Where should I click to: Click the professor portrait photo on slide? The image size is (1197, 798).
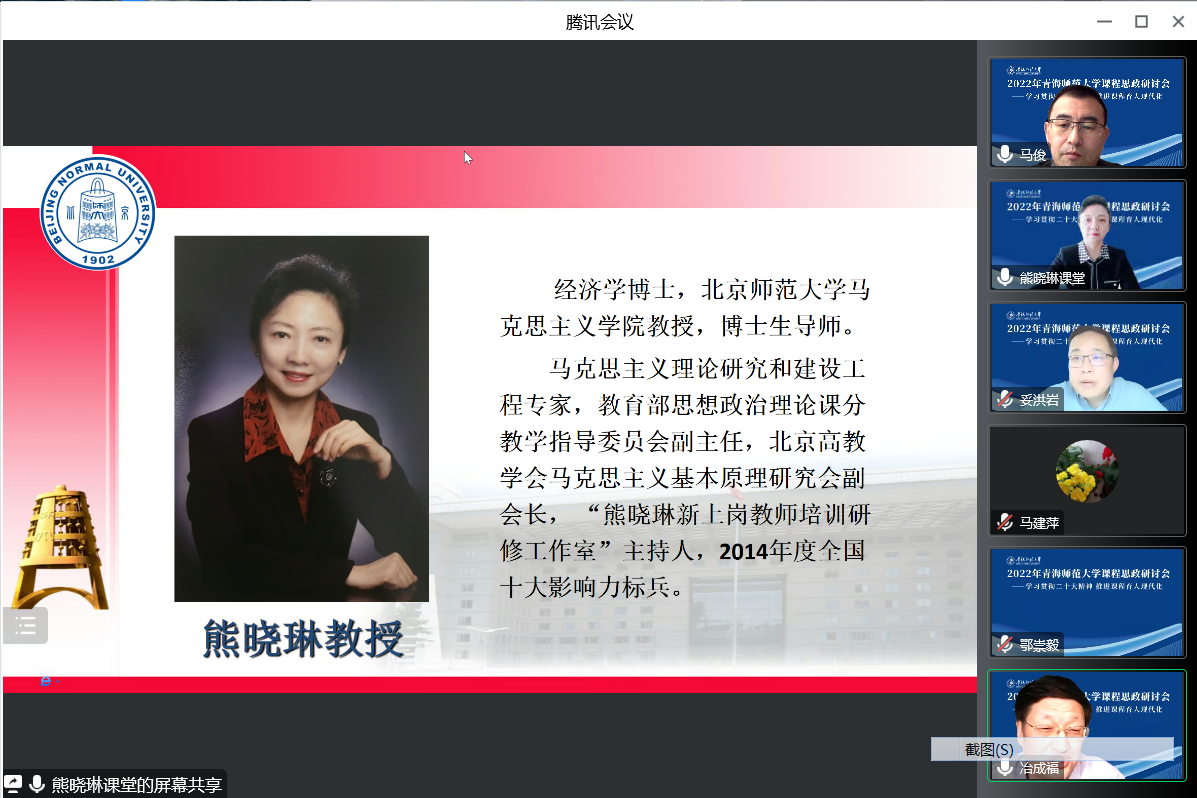pos(301,418)
